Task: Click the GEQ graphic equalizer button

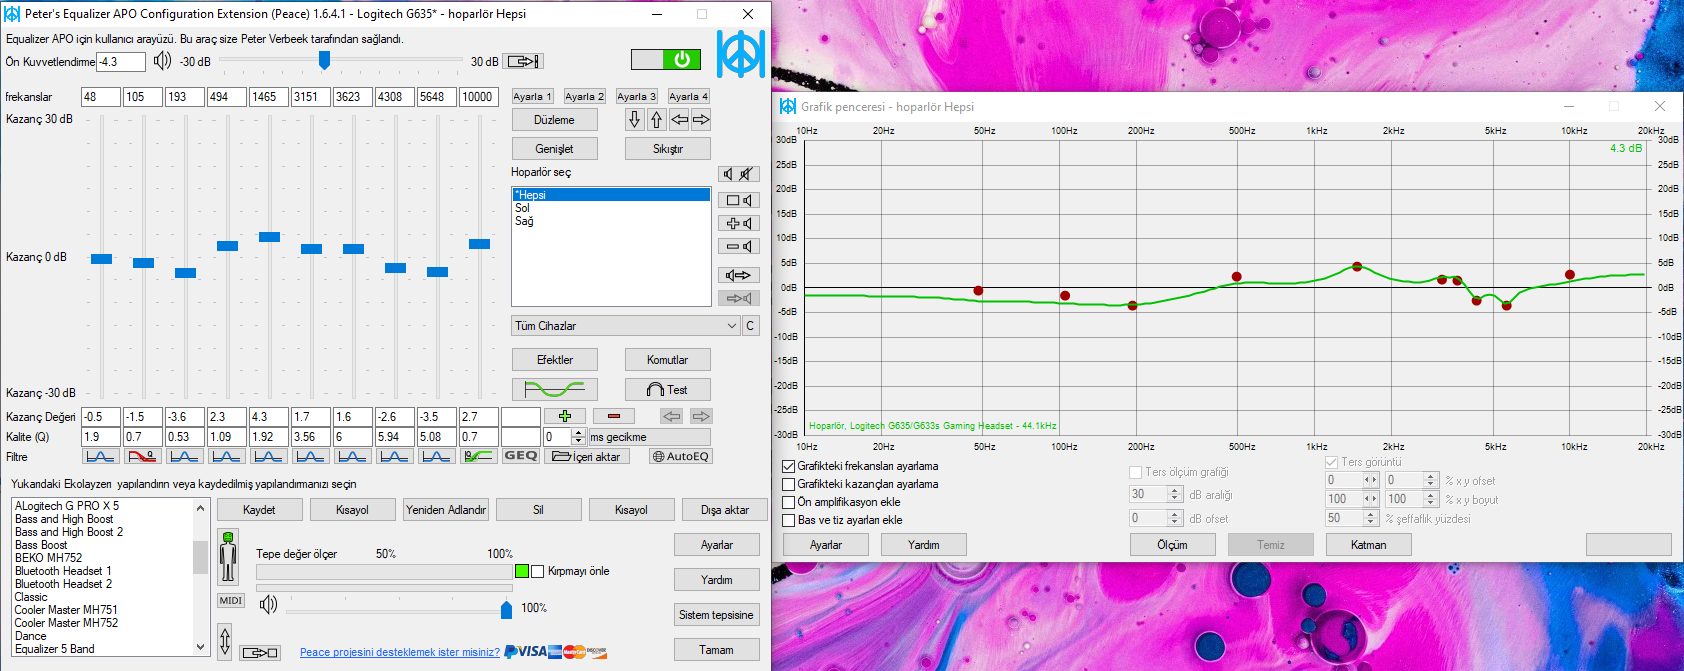Action: pyautogui.click(x=520, y=456)
